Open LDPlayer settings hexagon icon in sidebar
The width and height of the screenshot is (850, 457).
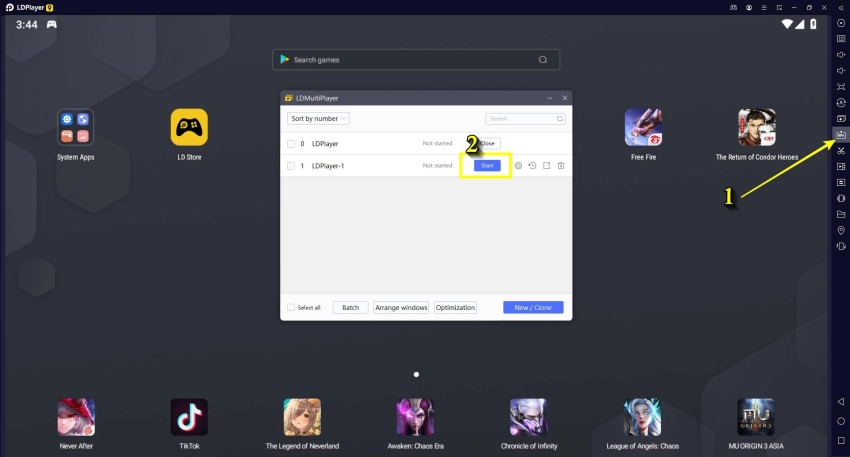[x=841, y=23]
